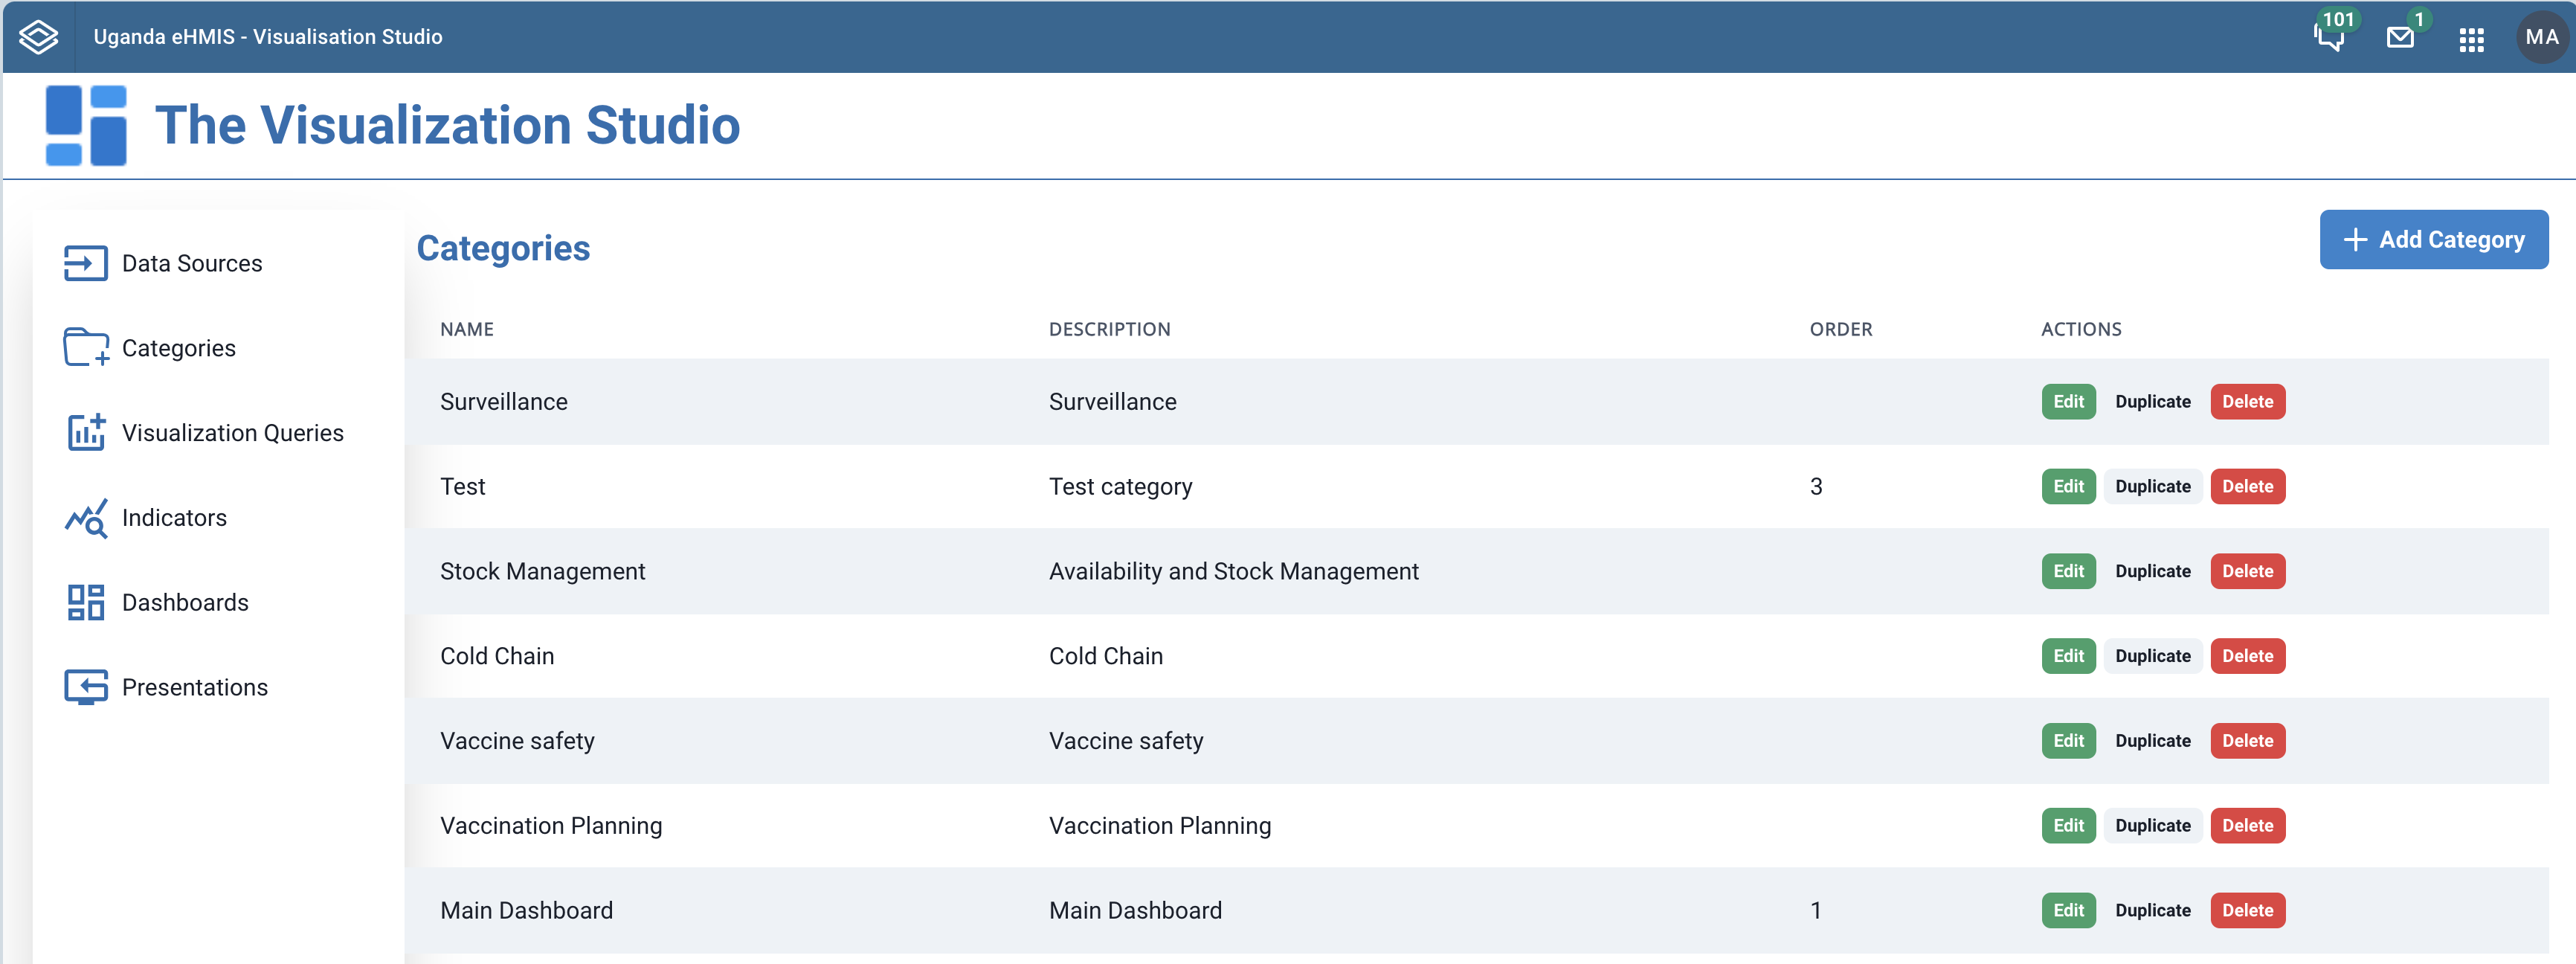
Task: Duplicate the Main Dashboard category
Action: [2152, 911]
